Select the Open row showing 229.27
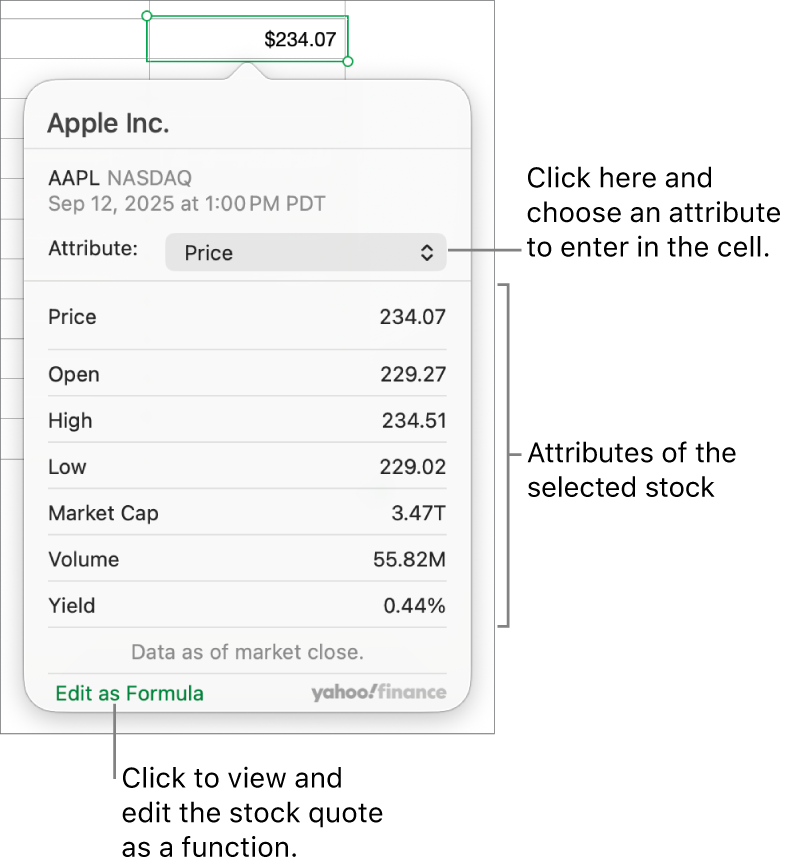The image size is (790, 868). pyautogui.click(x=247, y=374)
